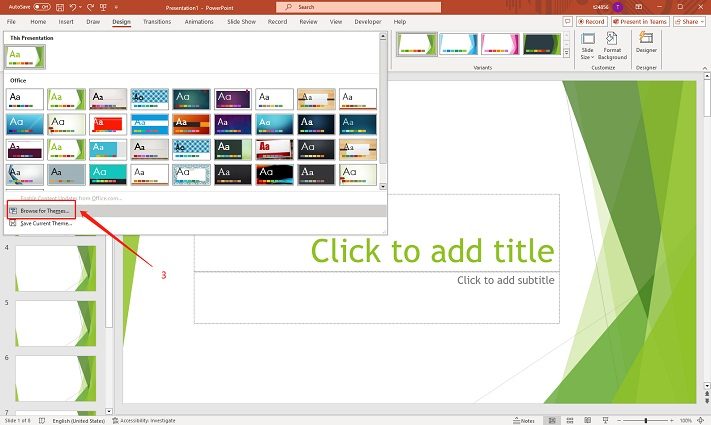Image resolution: width=711 pixels, height=425 pixels.
Task: Click the zoom slider handle
Action: click(x=646, y=420)
